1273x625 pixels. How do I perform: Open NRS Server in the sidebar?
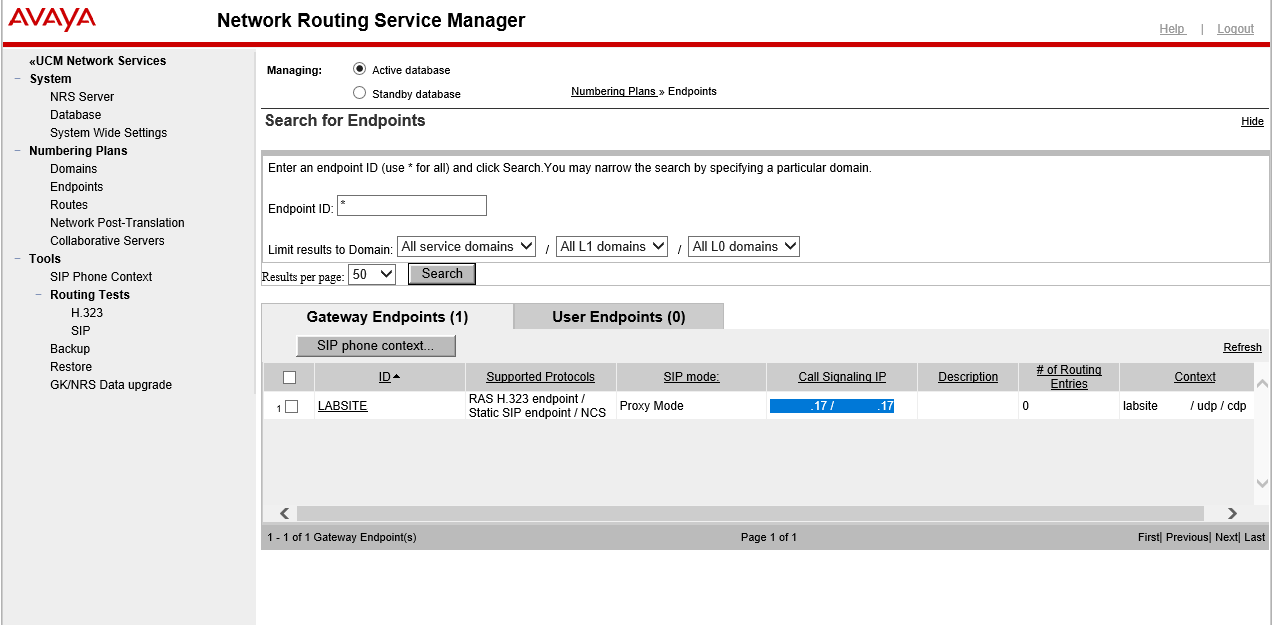coord(82,97)
